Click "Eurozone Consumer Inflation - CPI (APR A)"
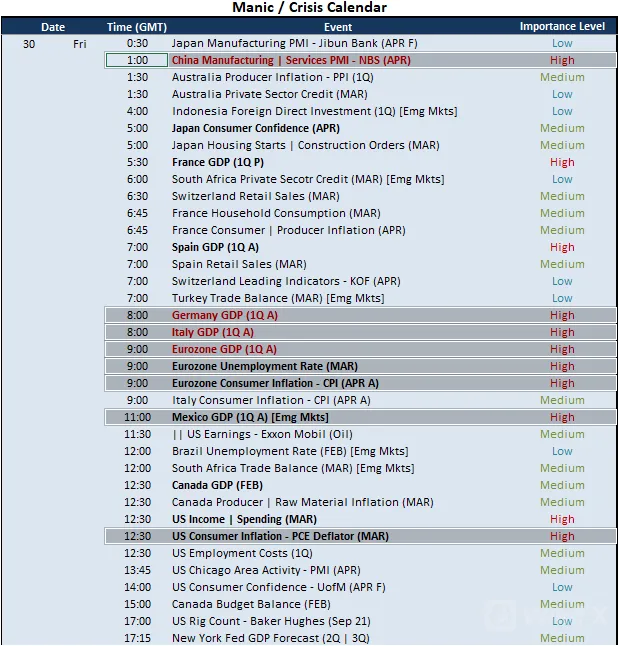Viewport: 619px width, 646px height. (x=275, y=383)
